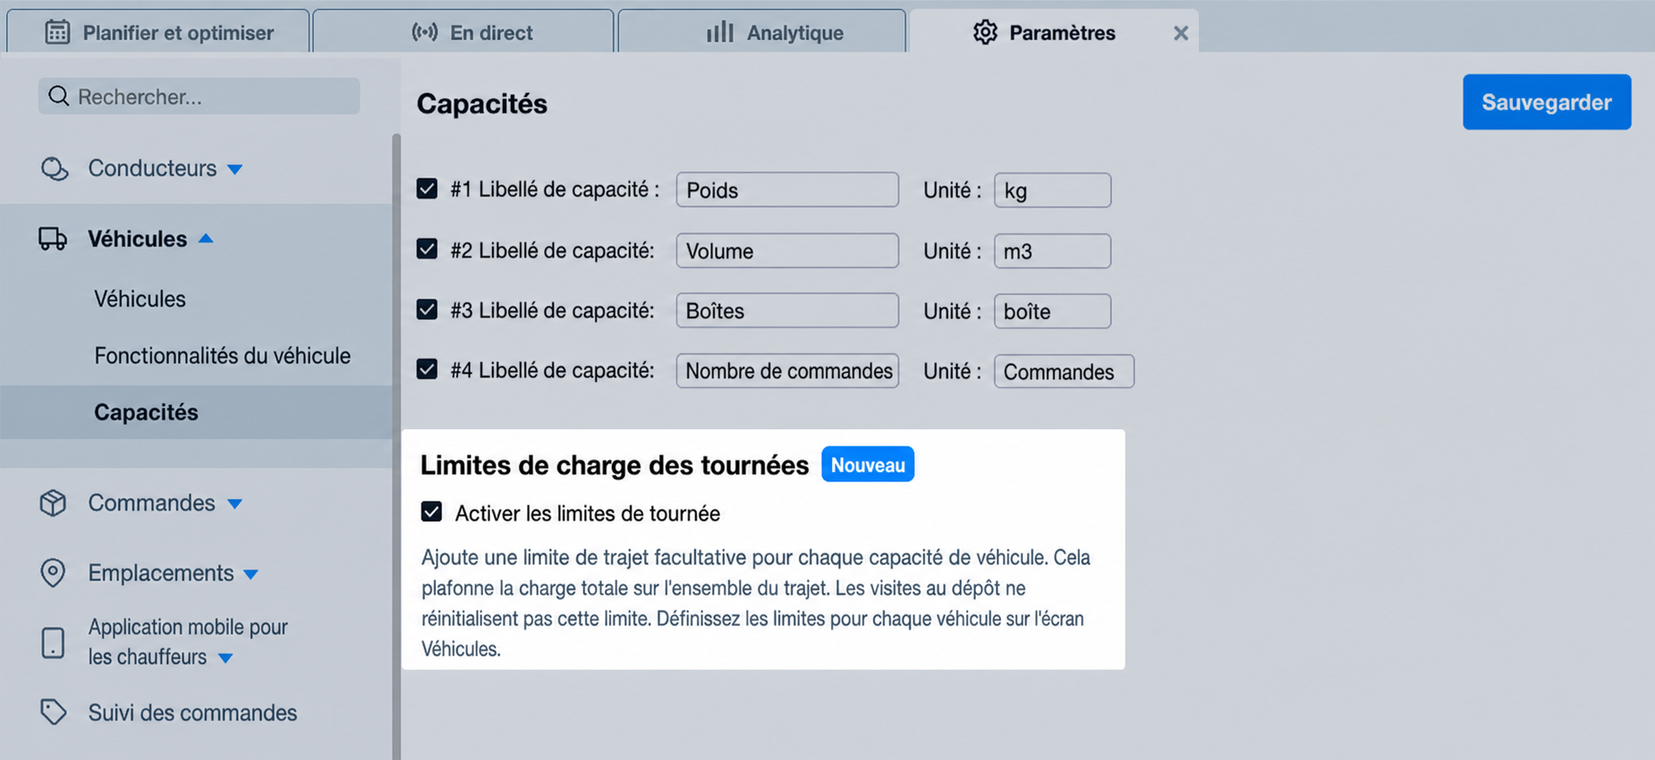
Task: Collapse the Véhicules section arrow
Action: tap(206, 239)
